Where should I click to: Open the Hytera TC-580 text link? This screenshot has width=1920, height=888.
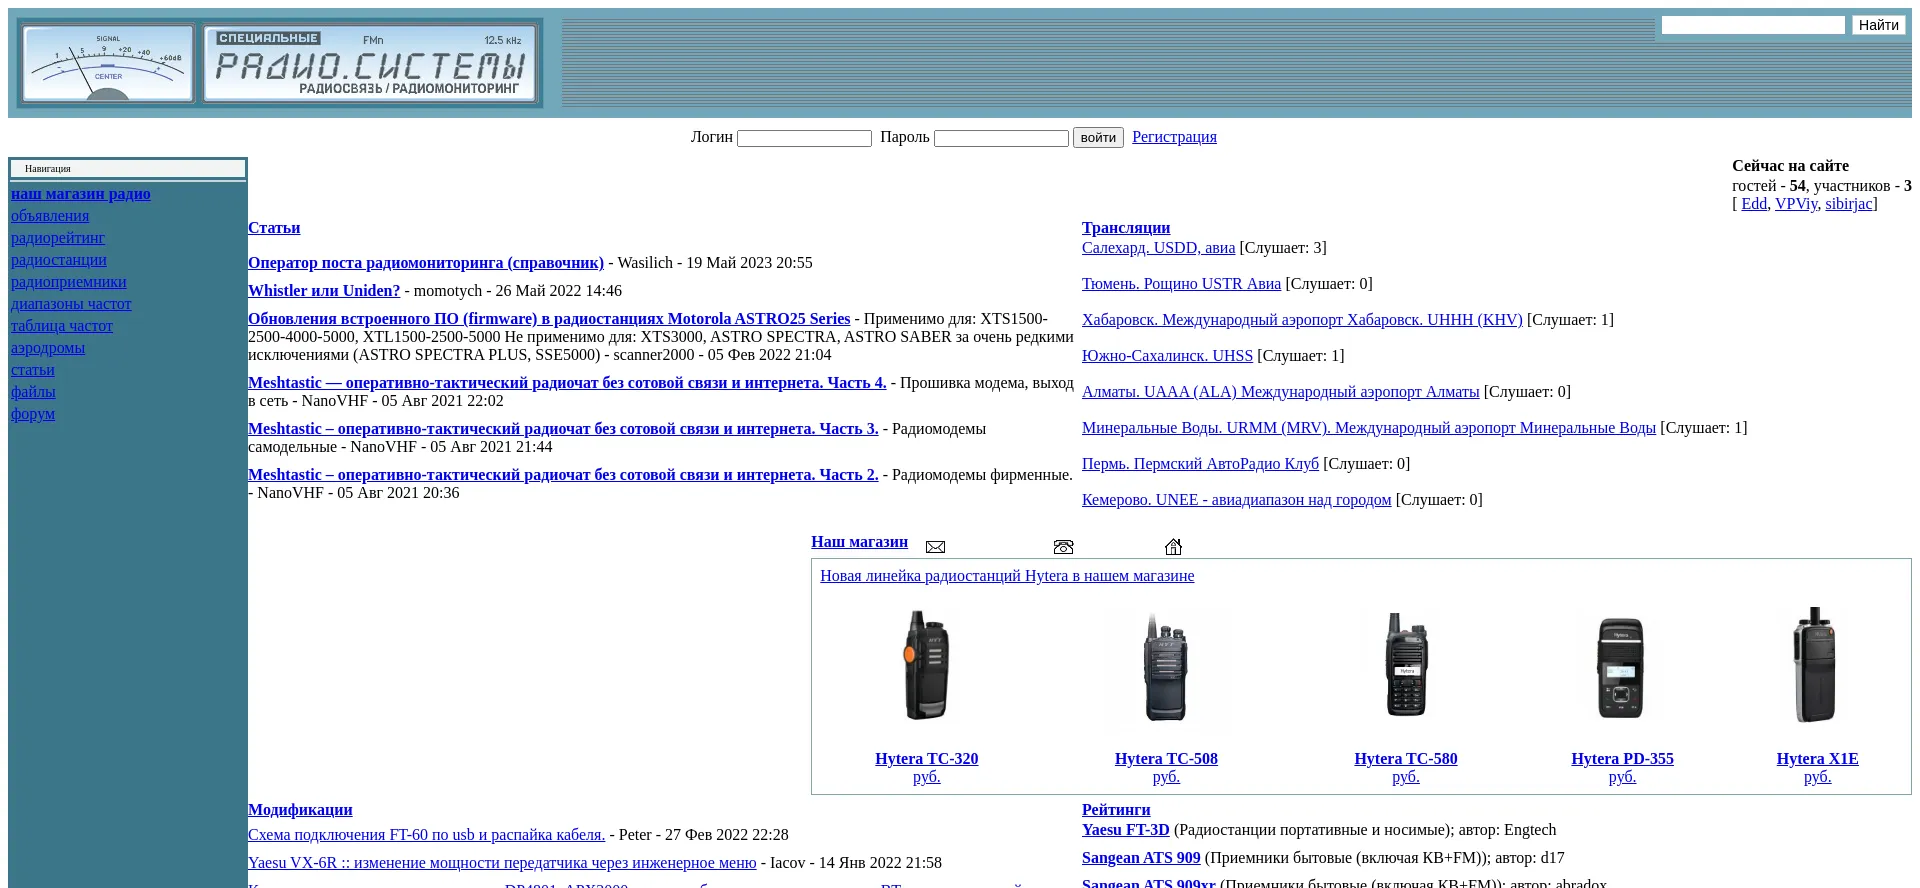click(1406, 759)
